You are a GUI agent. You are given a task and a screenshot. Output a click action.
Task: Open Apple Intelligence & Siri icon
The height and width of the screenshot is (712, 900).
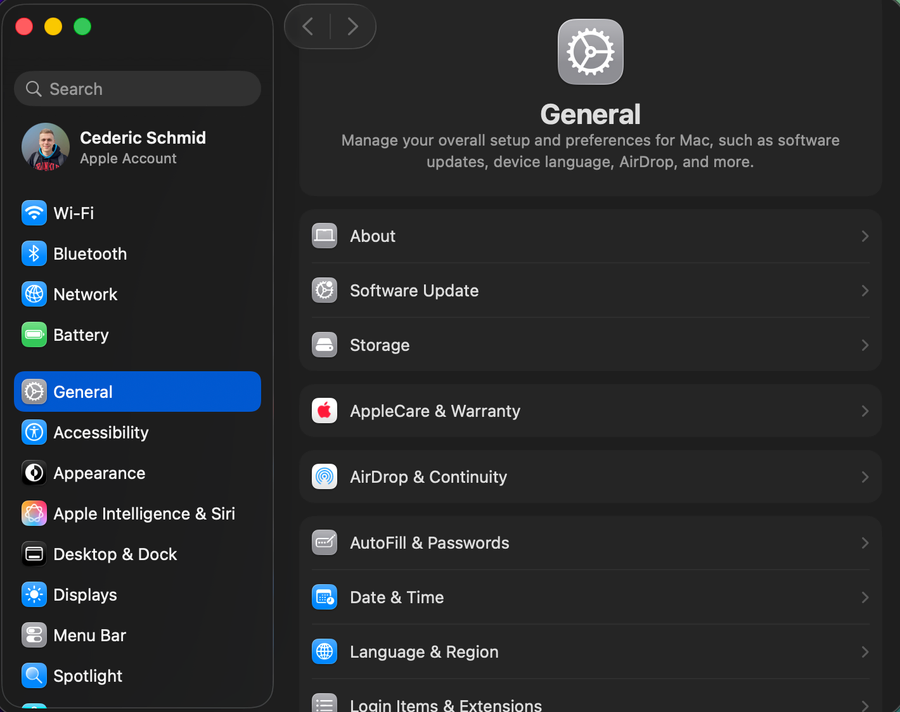(x=34, y=513)
